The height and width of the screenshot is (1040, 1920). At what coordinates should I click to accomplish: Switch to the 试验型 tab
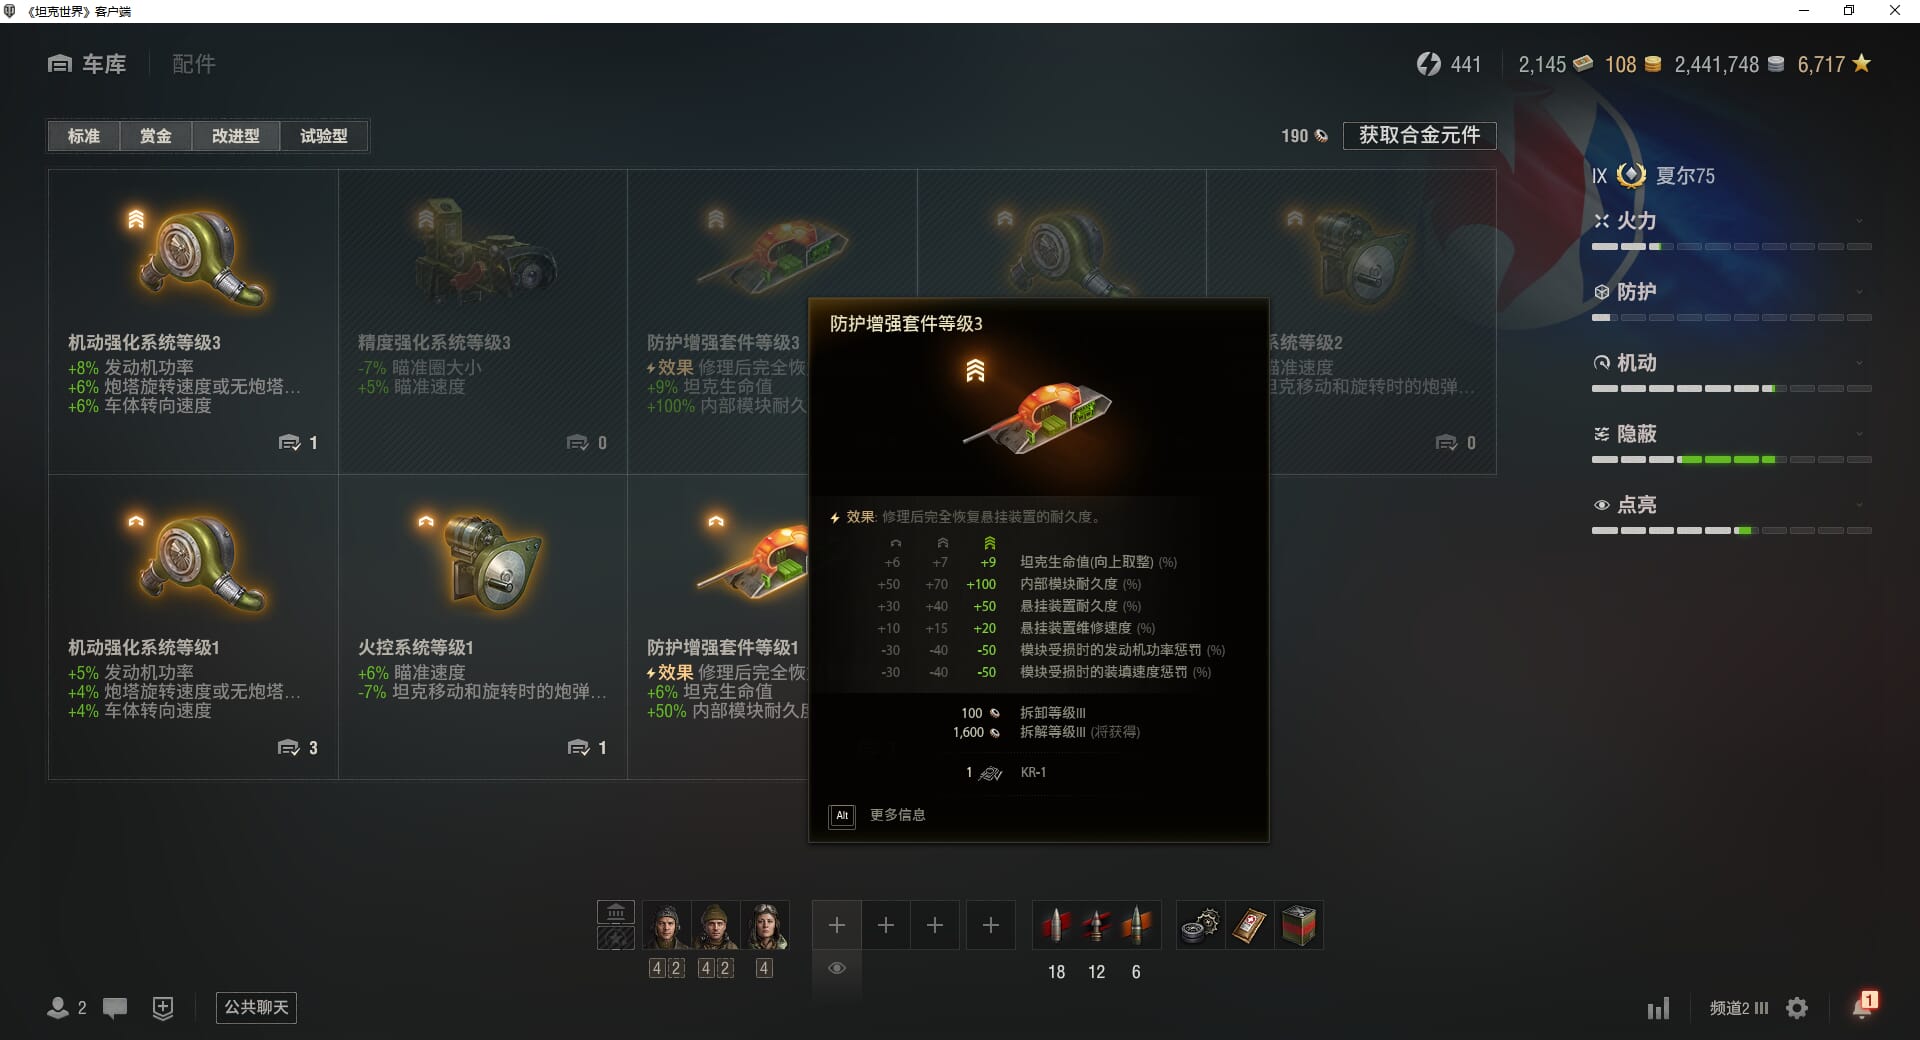(324, 136)
